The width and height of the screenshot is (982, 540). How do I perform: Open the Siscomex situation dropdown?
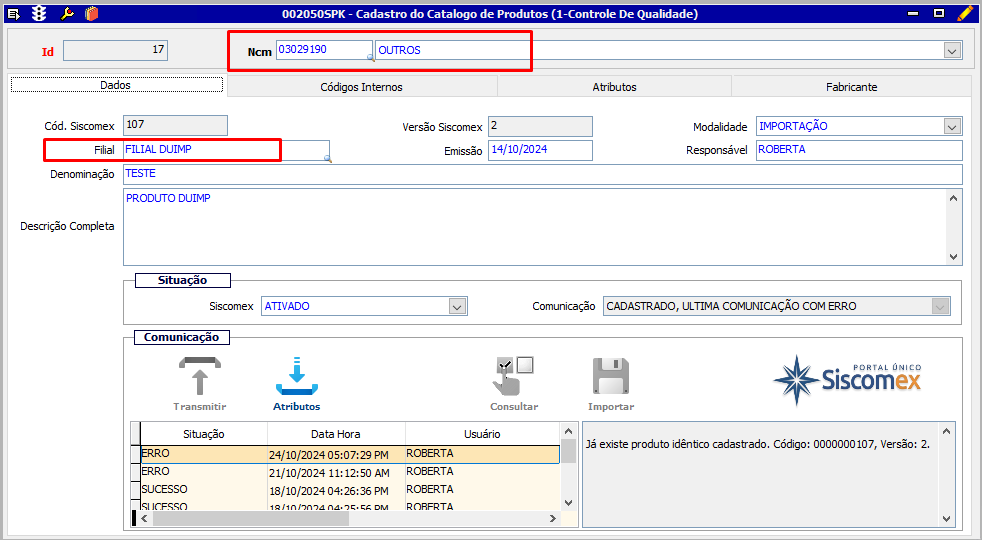pyautogui.click(x=457, y=307)
